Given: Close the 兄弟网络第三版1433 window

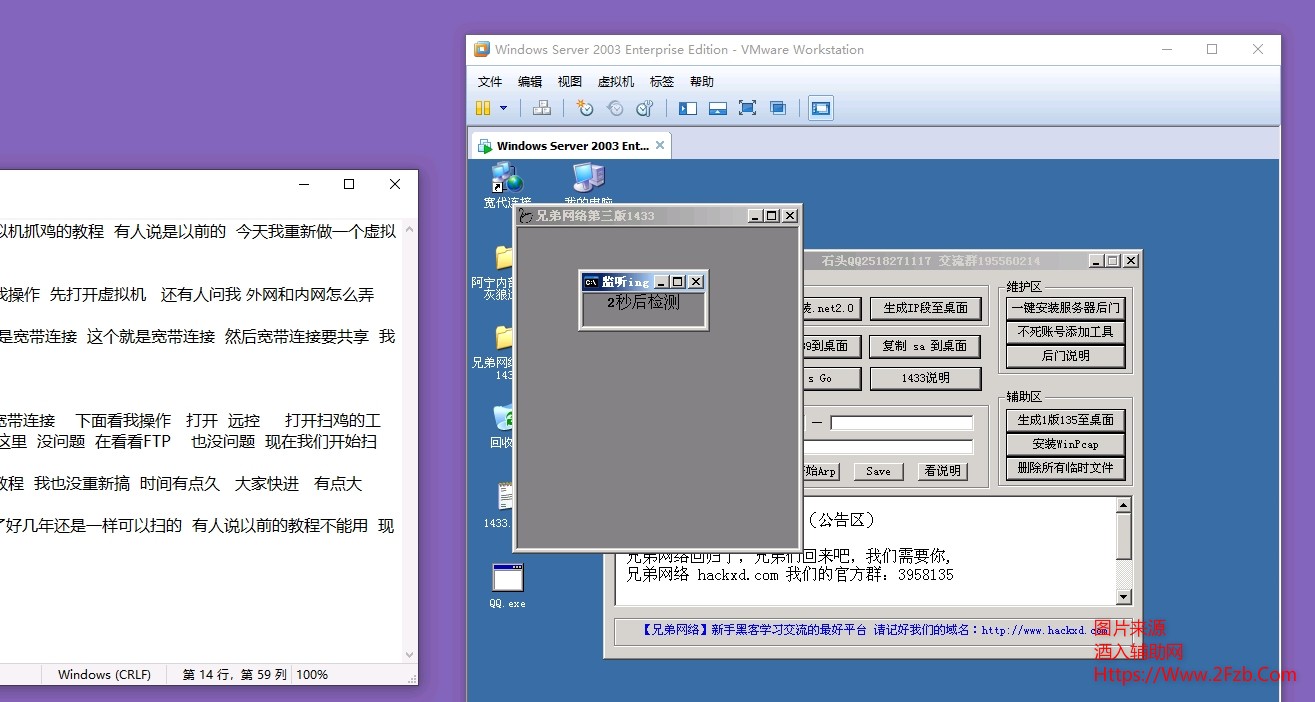Looking at the screenshot, I should click(790, 216).
